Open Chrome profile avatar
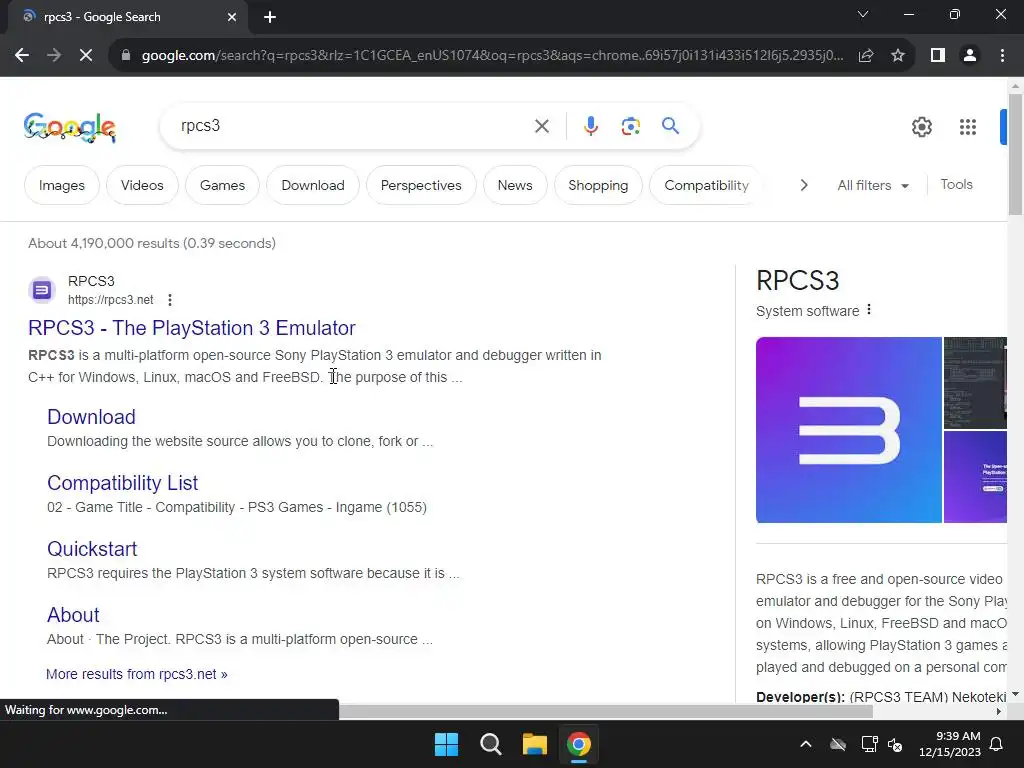The height and width of the screenshot is (768, 1024). (x=970, y=56)
